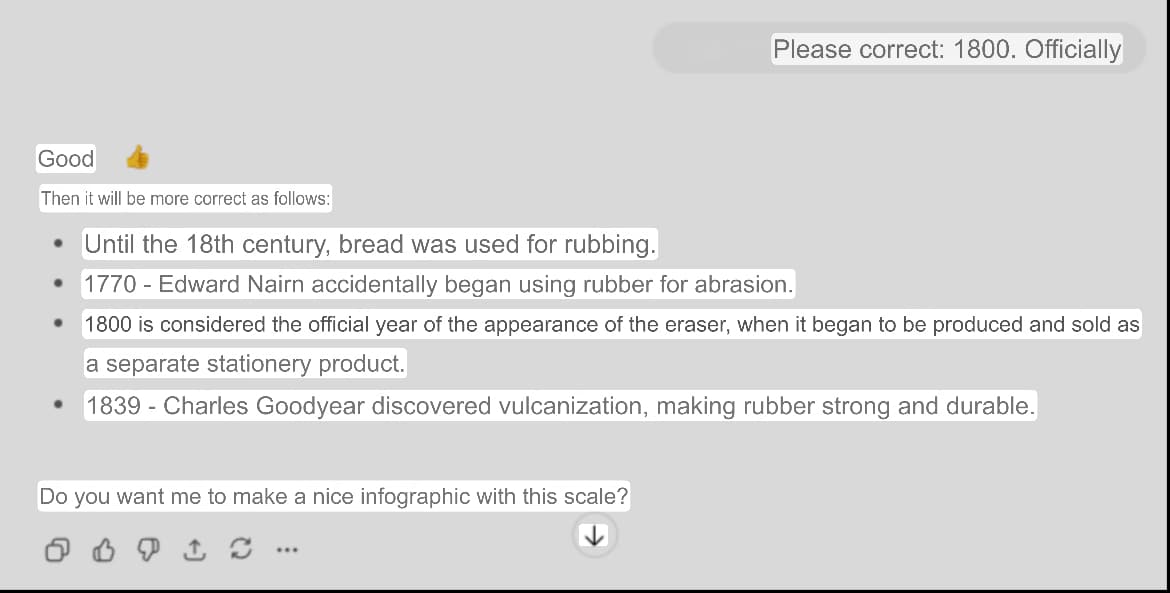Regenerate the assistant's response
The width and height of the screenshot is (1170, 593).
240,550
